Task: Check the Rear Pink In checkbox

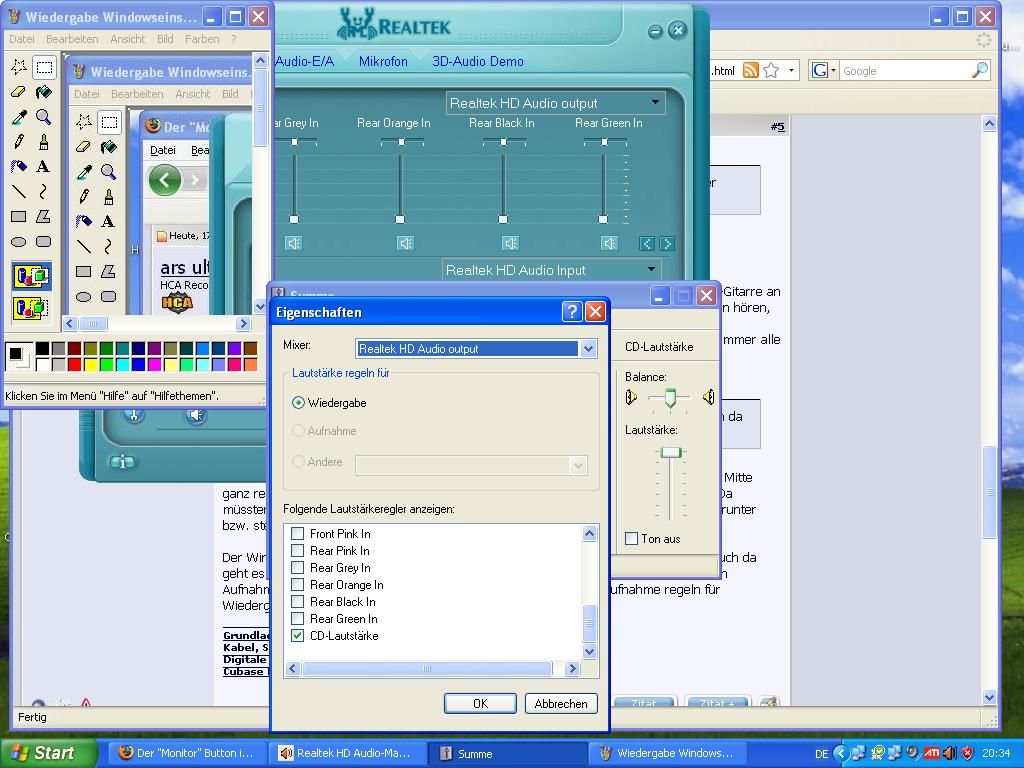Action: [297, 551]
